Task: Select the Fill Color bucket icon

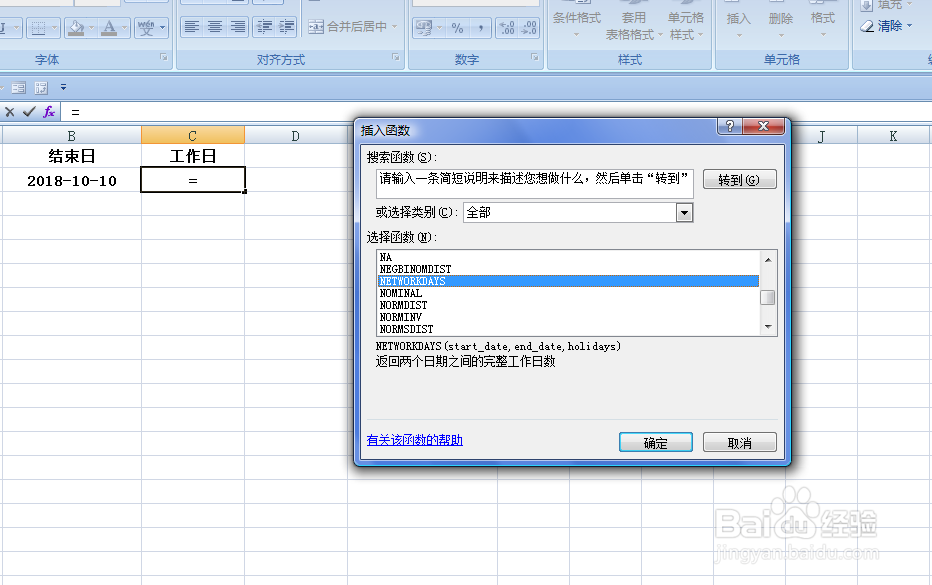Action: coord(76,27)
